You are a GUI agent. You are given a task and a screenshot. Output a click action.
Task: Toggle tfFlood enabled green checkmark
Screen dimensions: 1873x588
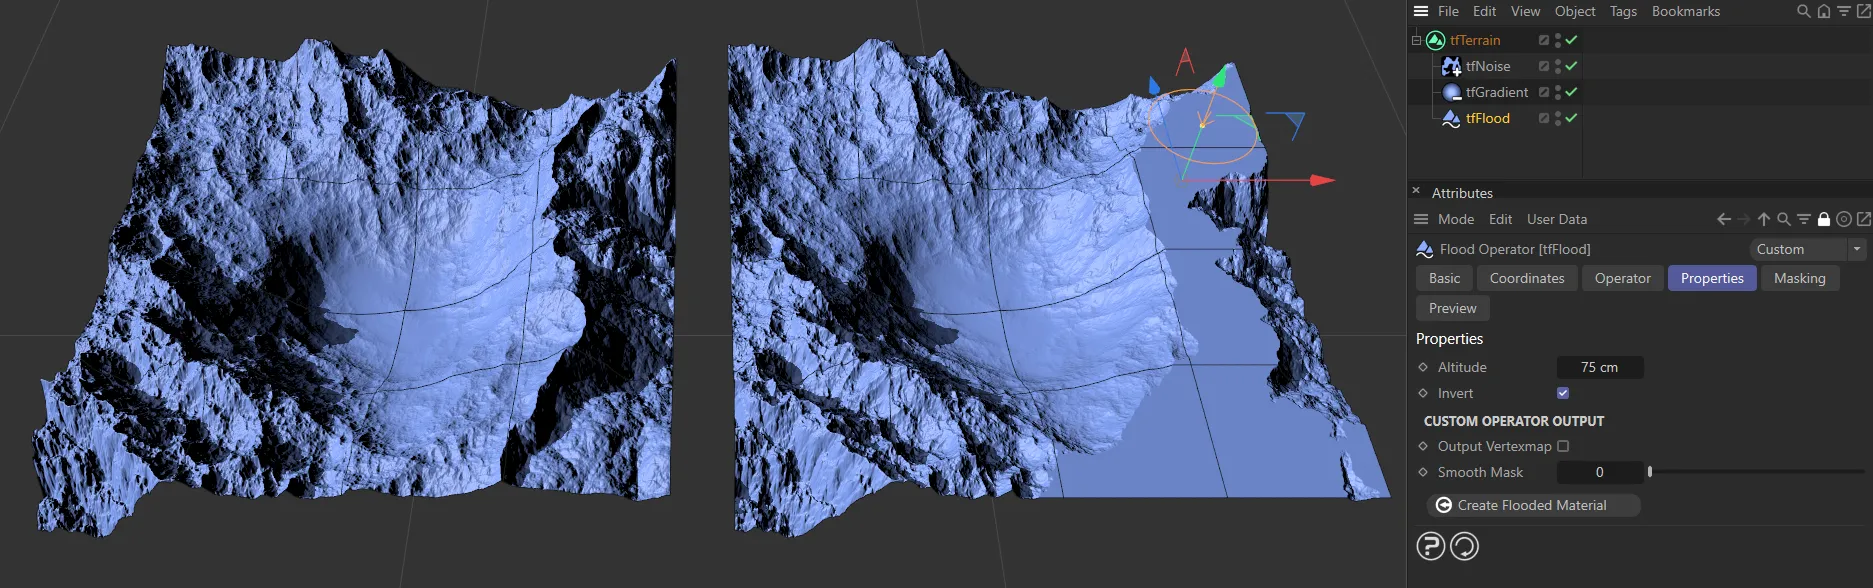[x=1571, y=118]
